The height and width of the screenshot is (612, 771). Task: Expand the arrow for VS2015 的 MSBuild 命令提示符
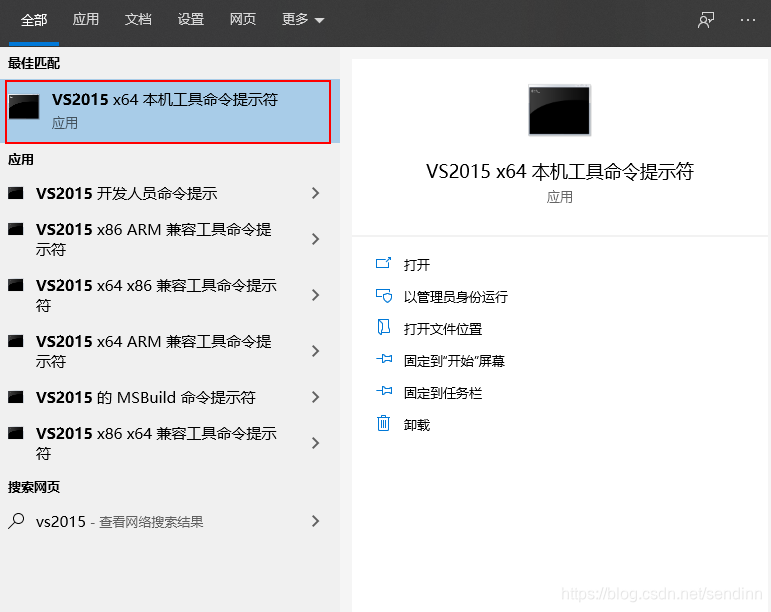(316, 397)
